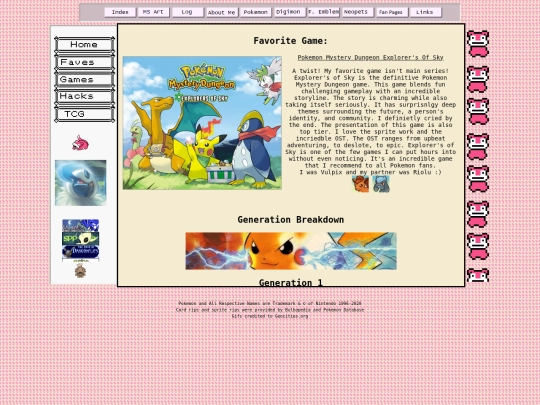Open the Hacks sidebar page
The height and width of the screenshot is (405, 540).
tap(84, 96)
